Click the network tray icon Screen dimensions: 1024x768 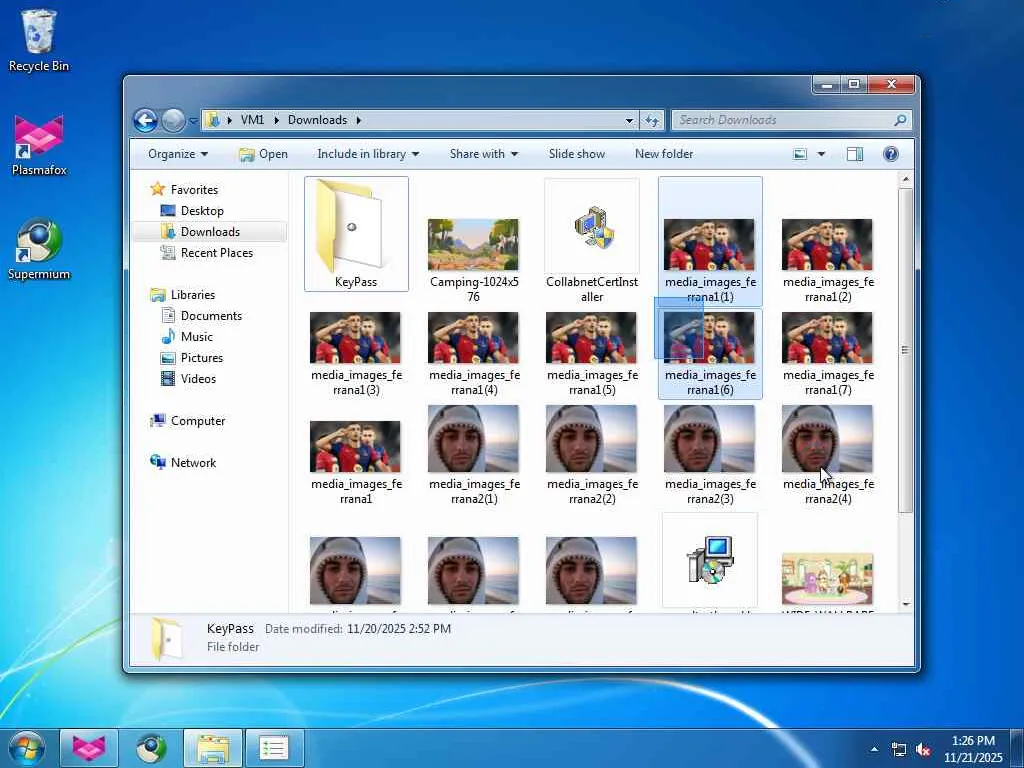point(899,750)
